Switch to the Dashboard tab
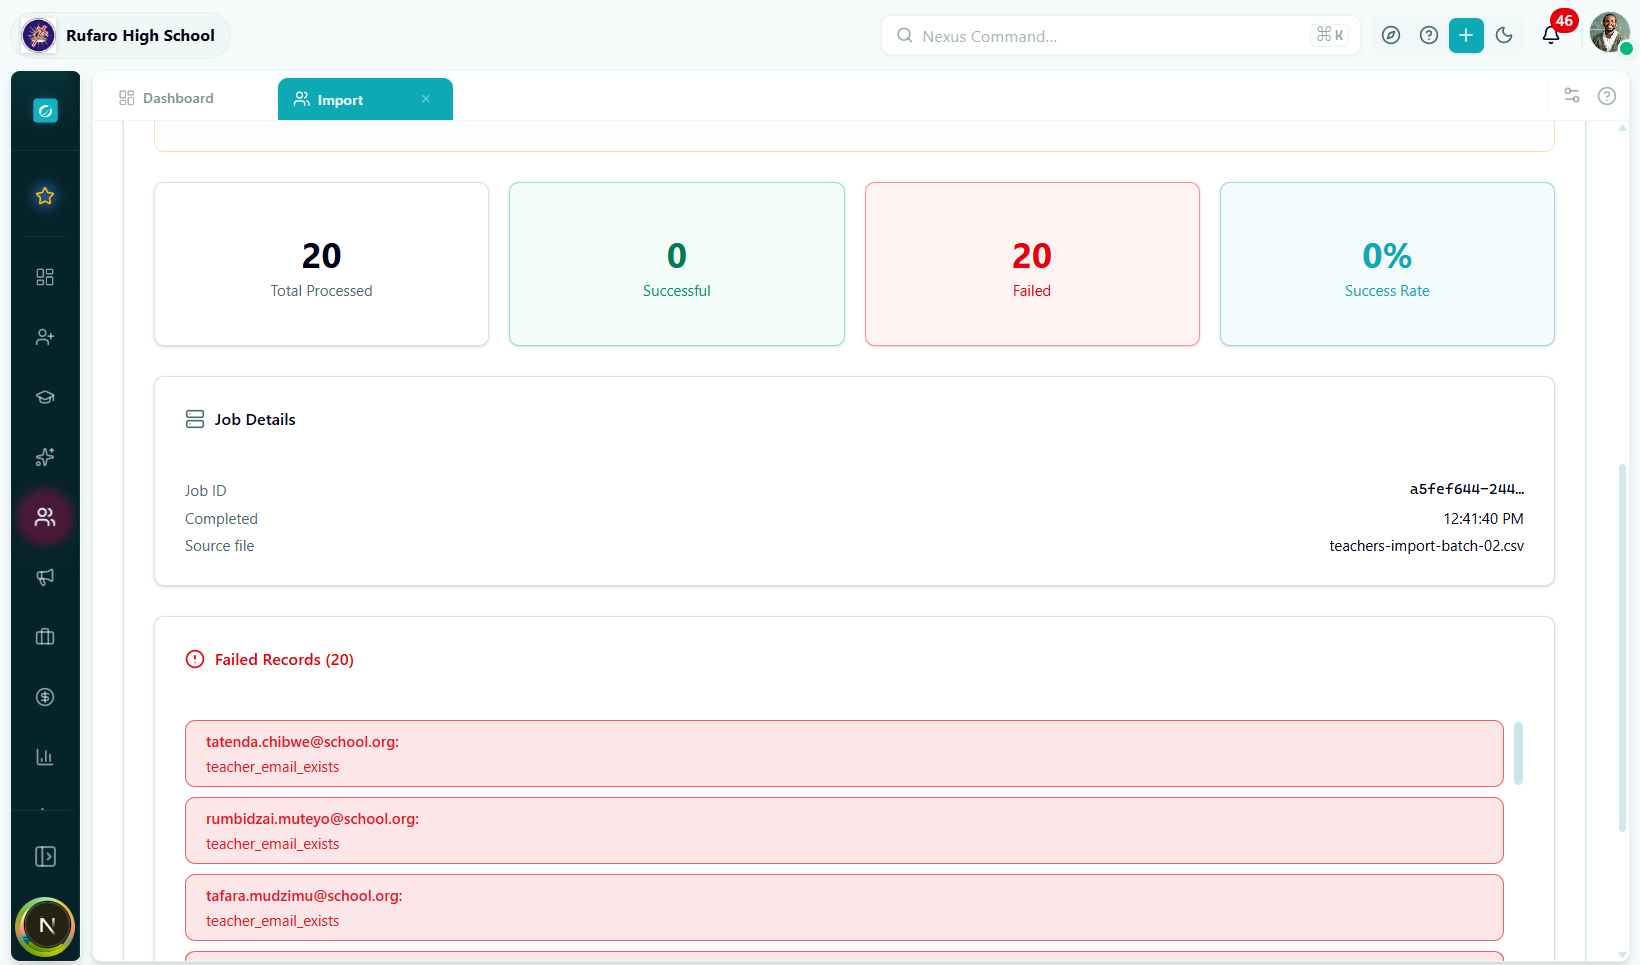This screenshot has height=965, width=1641. 166,98
